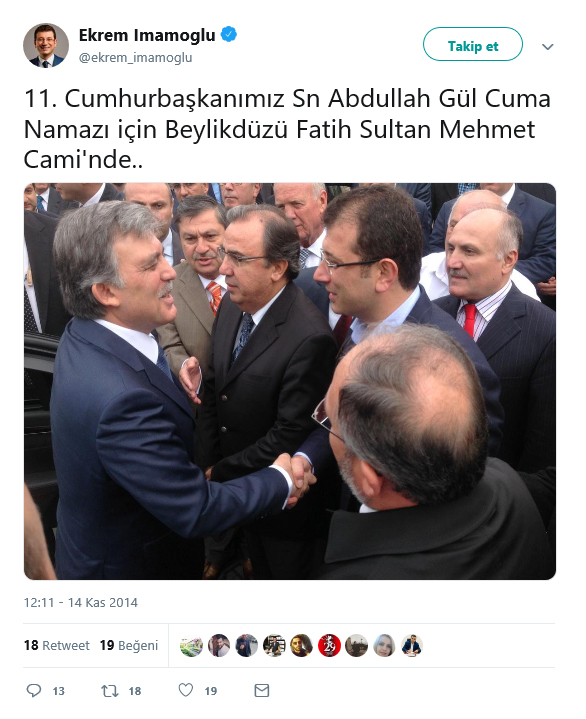Open Ekrem Imamoglu's profile avatar
The height and width of the screenshot is (719, 586).
click(x=46, y=45)
